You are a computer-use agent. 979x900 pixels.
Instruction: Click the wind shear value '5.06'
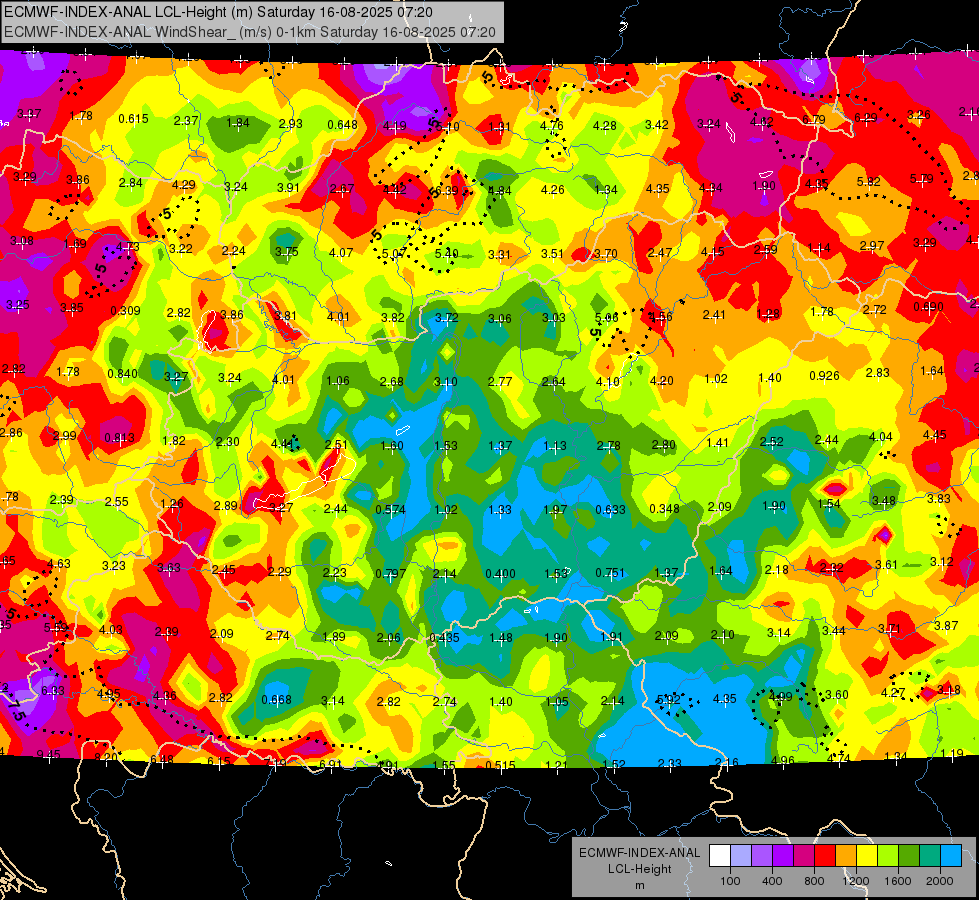606,318
